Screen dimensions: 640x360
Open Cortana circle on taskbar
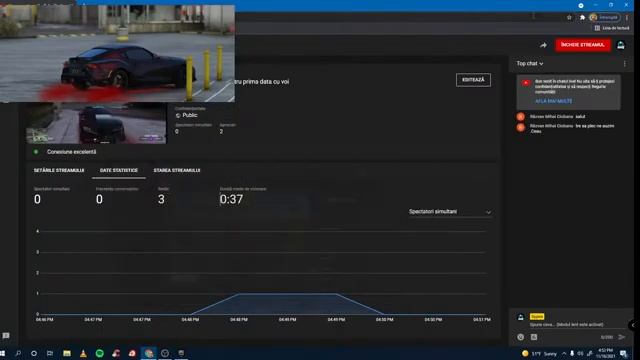(x=34, y=353)
